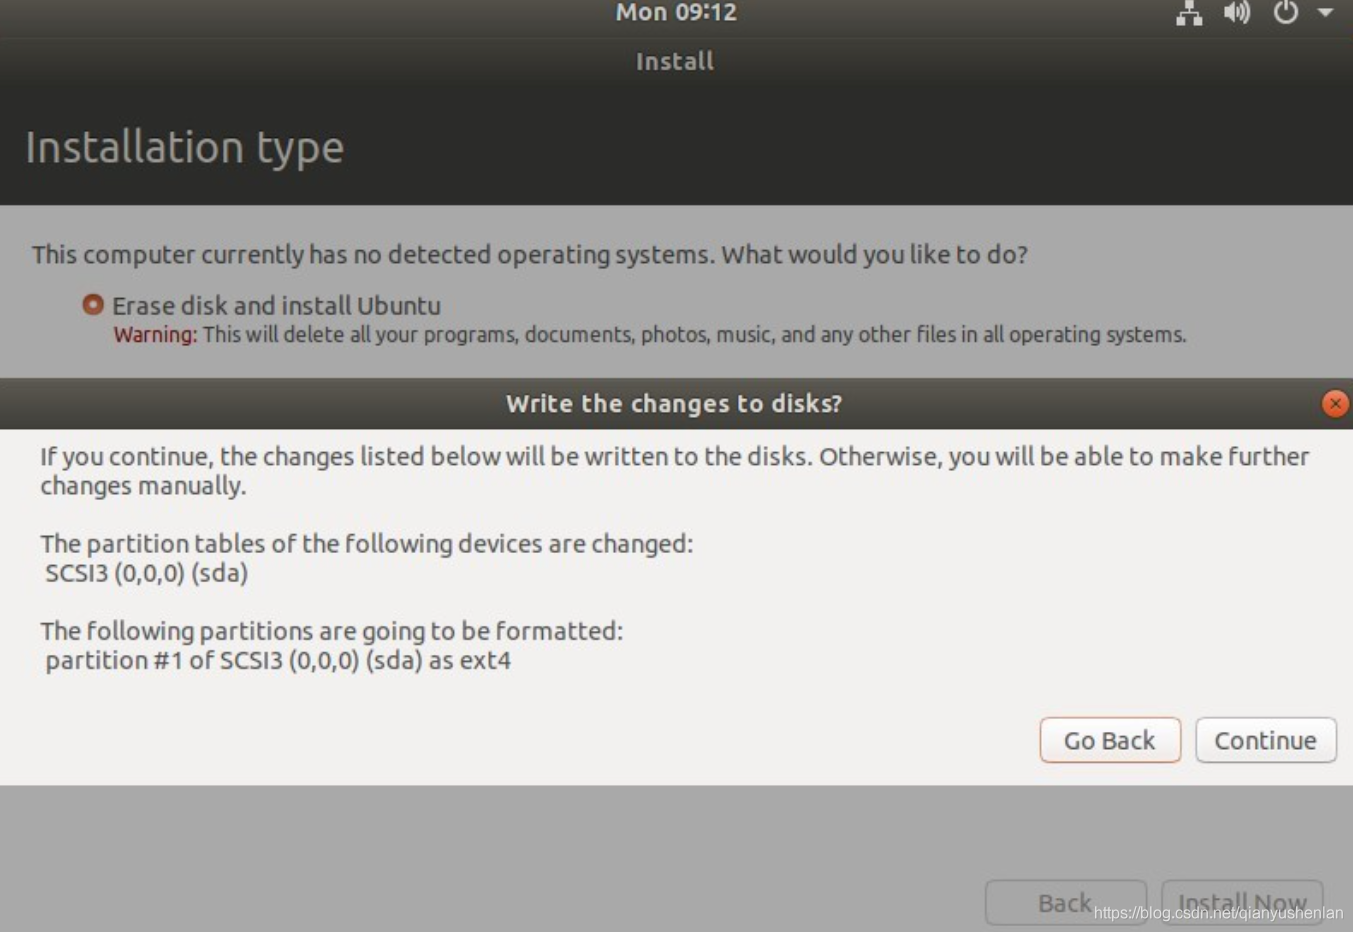The width and height of the screenshot is (1353, 932).
Task: Click the red 'Warning:' label
Action: click(155, 334)
